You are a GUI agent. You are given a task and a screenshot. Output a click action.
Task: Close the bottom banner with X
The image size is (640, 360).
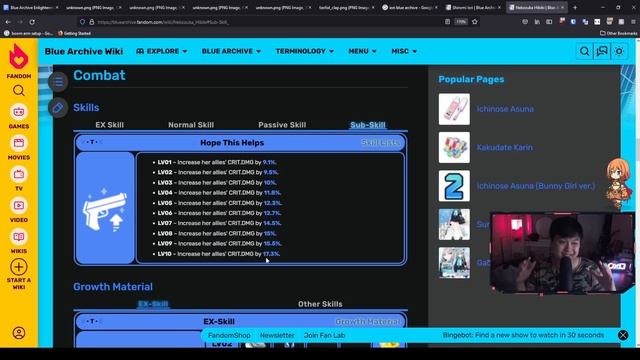[623, 335]
